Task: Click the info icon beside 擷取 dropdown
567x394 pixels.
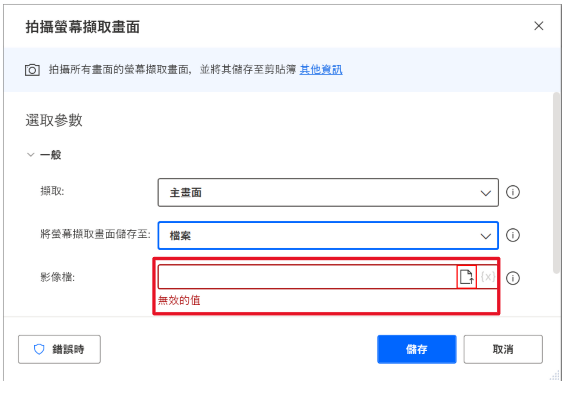Action: 513,192
